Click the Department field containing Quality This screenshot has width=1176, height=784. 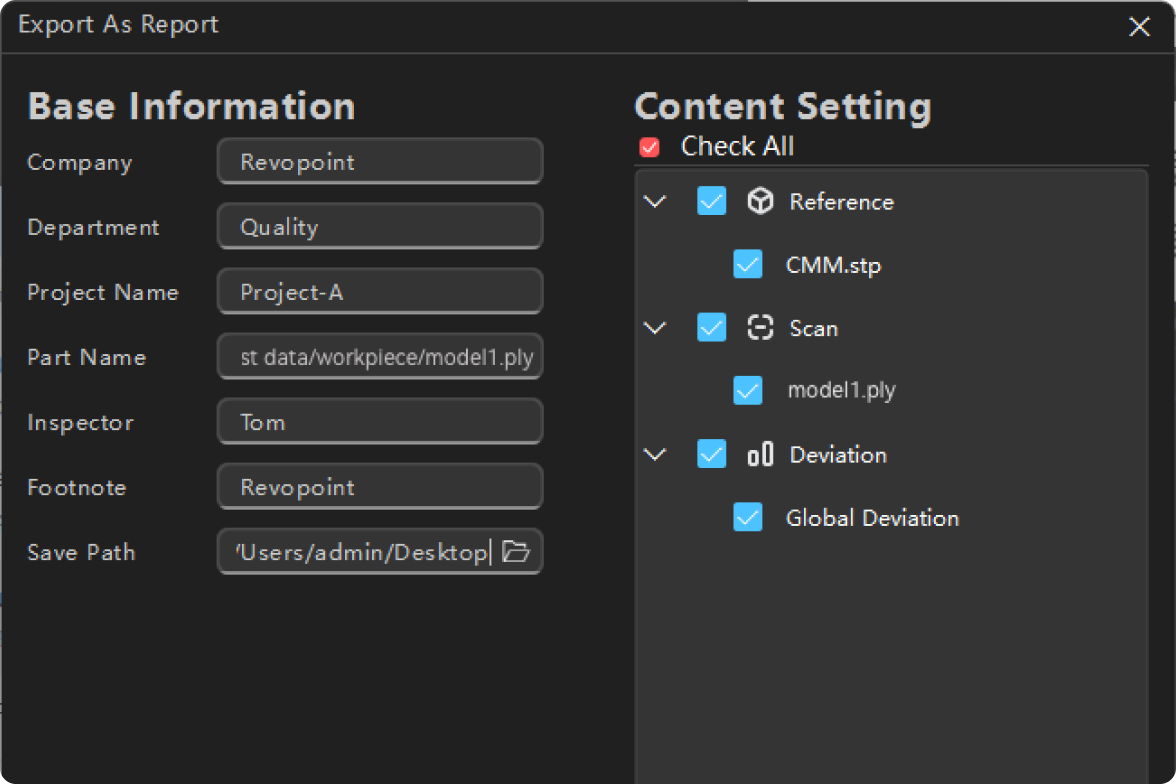click(x=380, y=227)
